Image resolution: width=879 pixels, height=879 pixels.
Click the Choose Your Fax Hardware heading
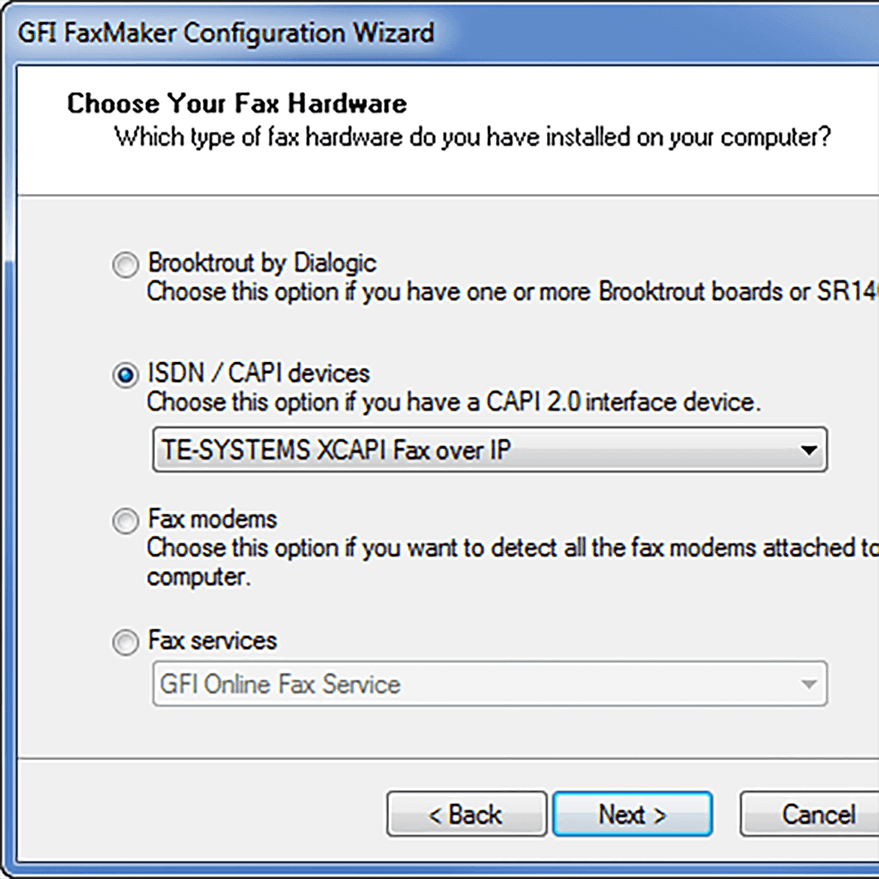click(236, 103)
